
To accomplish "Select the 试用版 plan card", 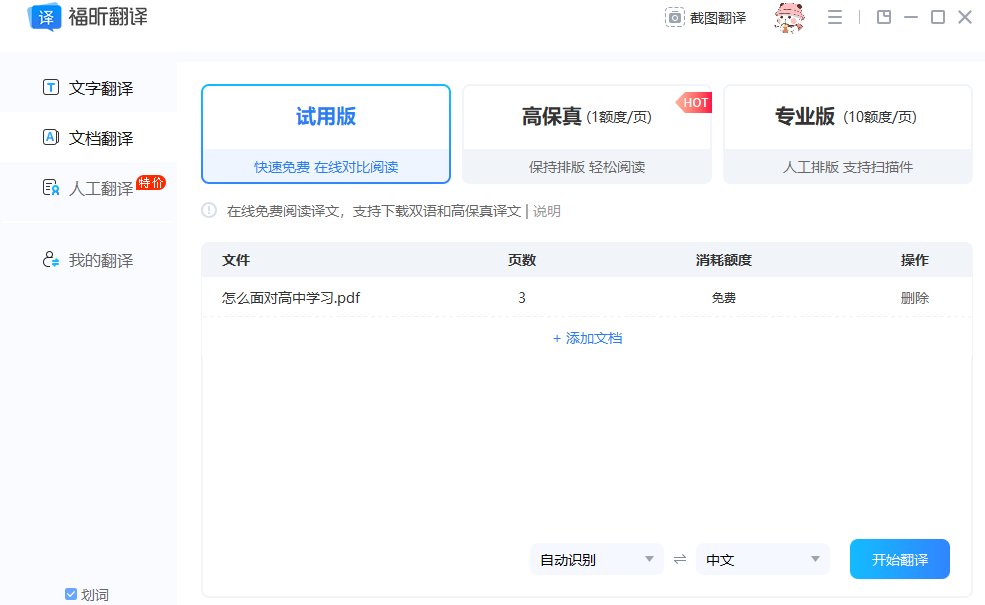I will tap(326, 134).
